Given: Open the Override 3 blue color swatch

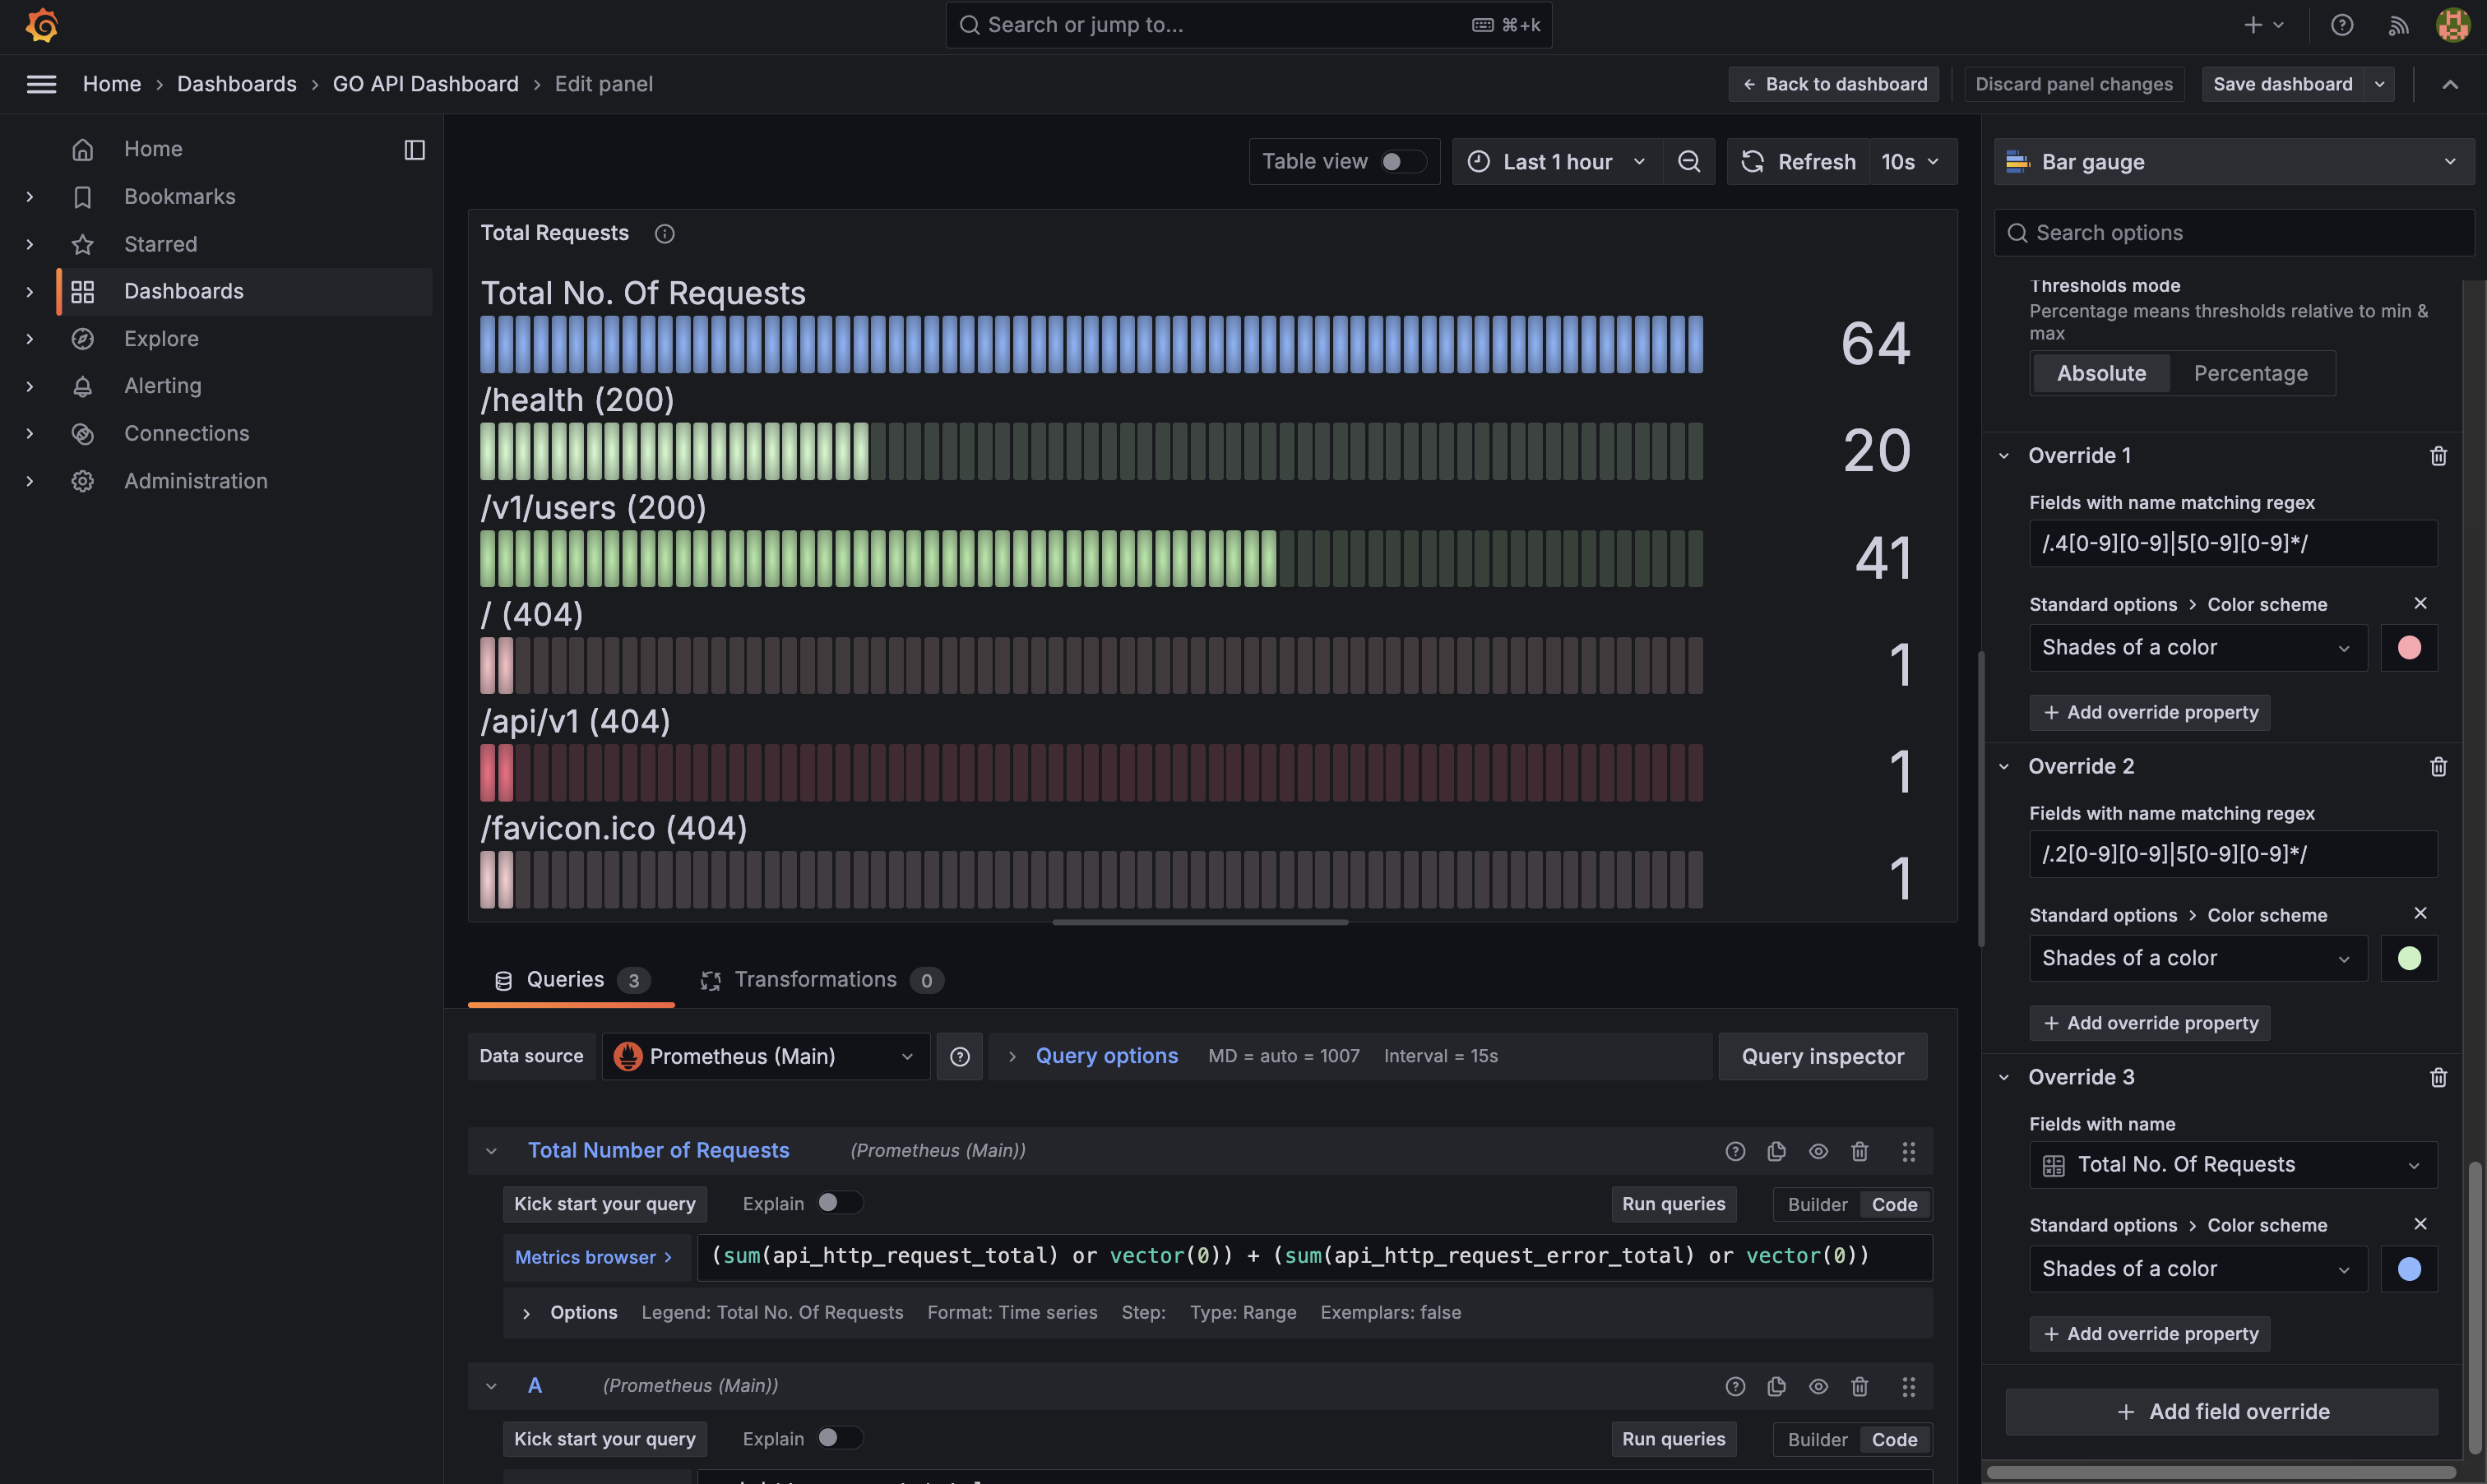Looking at the screenshot, I should click(2408, 1269).
